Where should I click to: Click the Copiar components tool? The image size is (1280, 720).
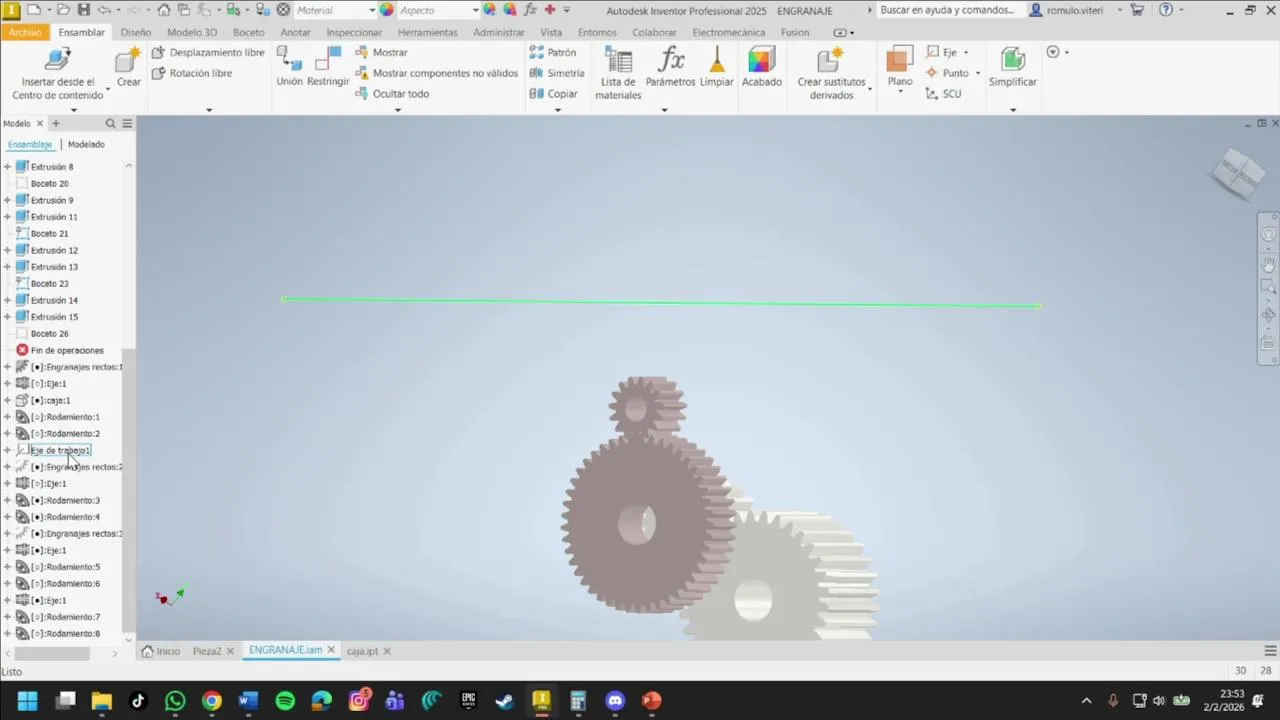pos(554,94)
